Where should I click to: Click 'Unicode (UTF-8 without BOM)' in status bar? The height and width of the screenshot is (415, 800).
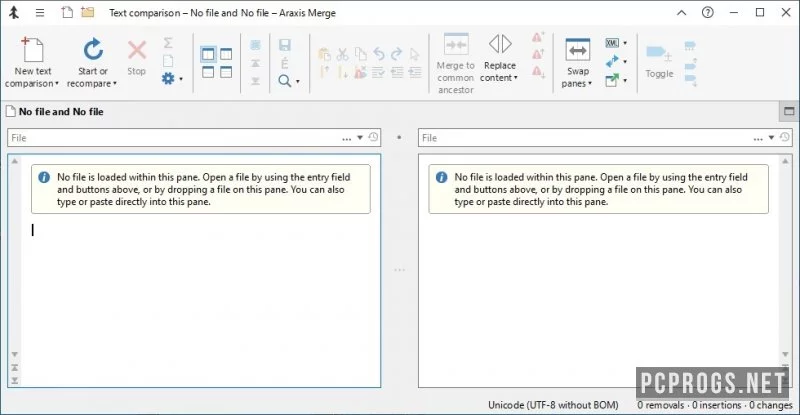click(x=553, y=405)
